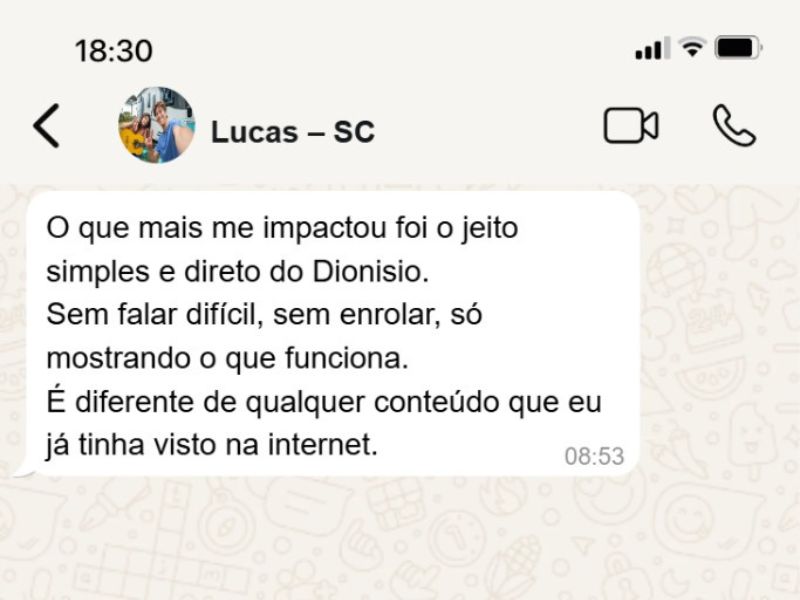The height and width of the screenshot is (600, 800).
Task: Tap the line starting 'O que mais me impactou'
Action: coord(282,228)
